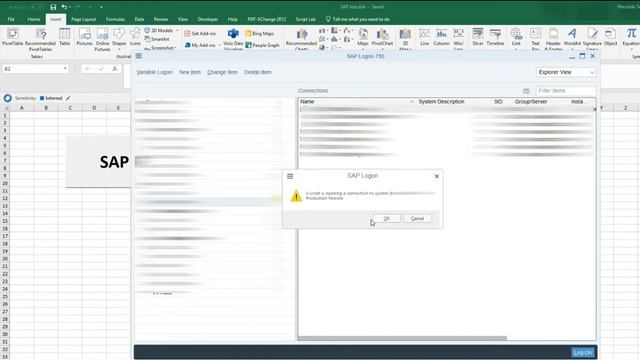Expand the Screenshot dropdown
Image resolution: width=640 pixels, height=360 pixels.
click(x=176, y=48)
